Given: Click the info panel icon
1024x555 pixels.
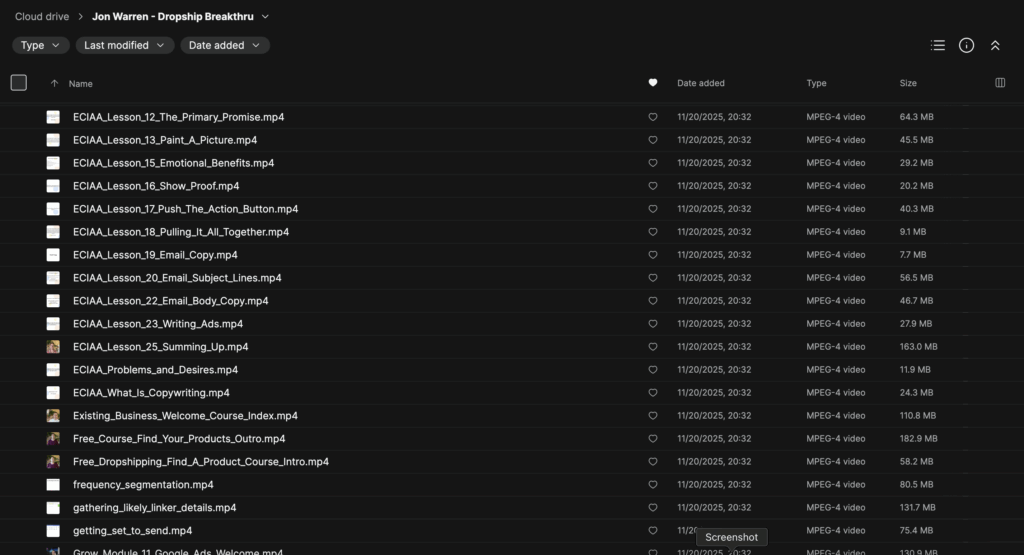Looking at the screenshot, I should 966,45.
